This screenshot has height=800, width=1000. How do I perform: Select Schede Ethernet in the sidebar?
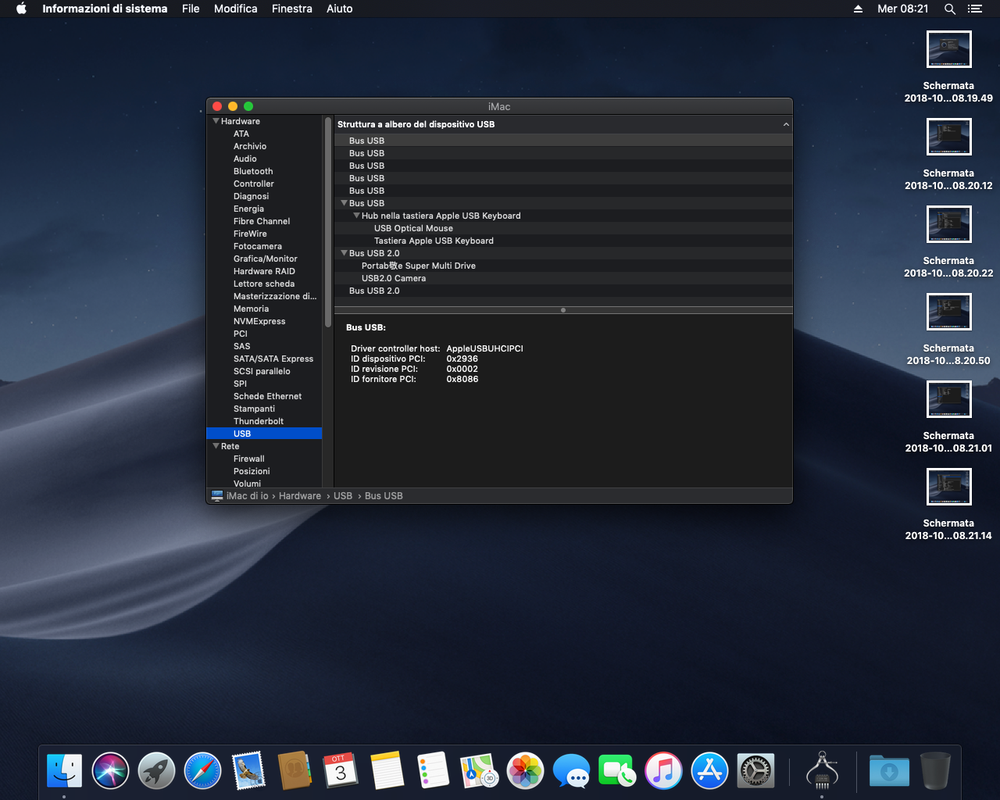coord(267,396)
